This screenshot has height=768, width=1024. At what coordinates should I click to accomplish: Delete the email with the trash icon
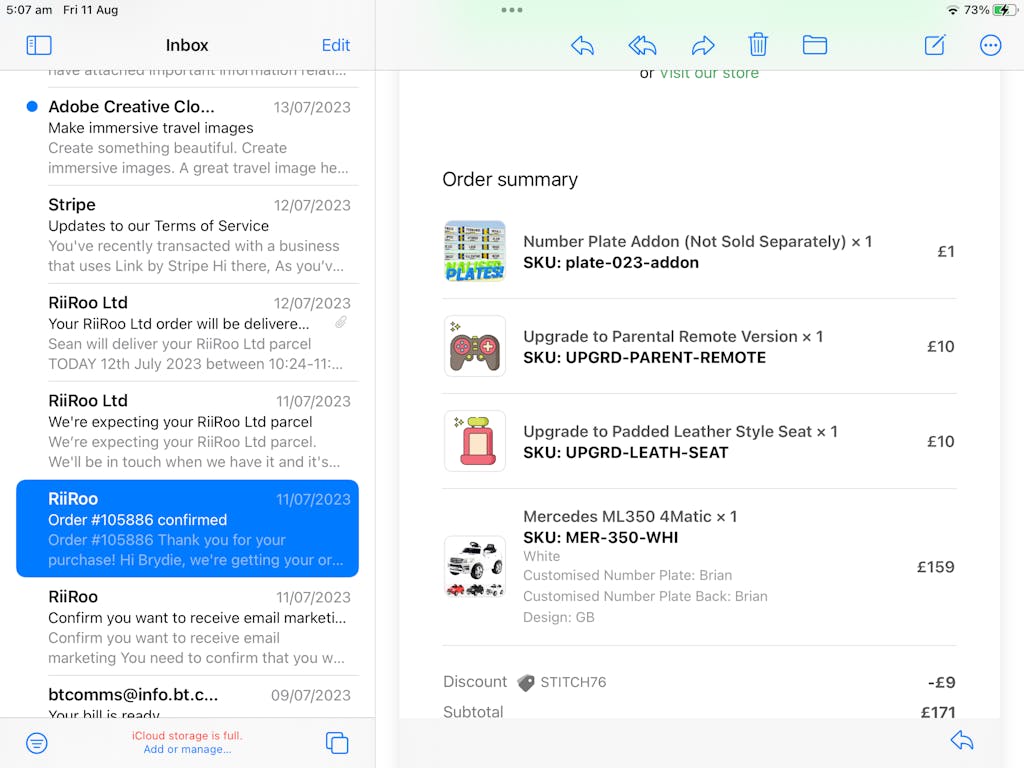pos(758,45)
